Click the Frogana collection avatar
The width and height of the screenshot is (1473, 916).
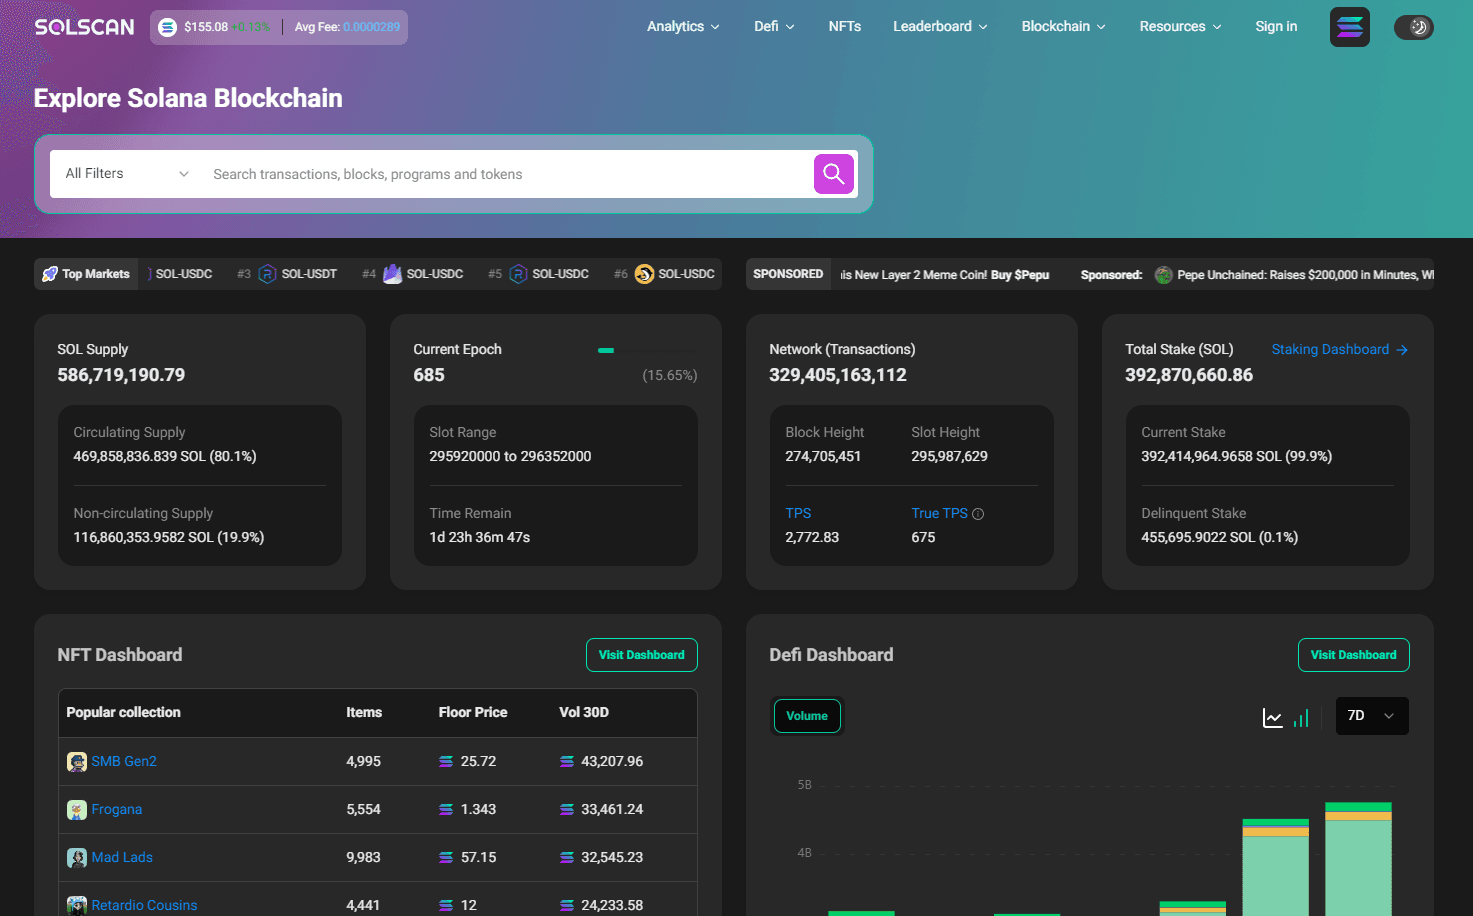pyautogui.click(x=77, y=810)
